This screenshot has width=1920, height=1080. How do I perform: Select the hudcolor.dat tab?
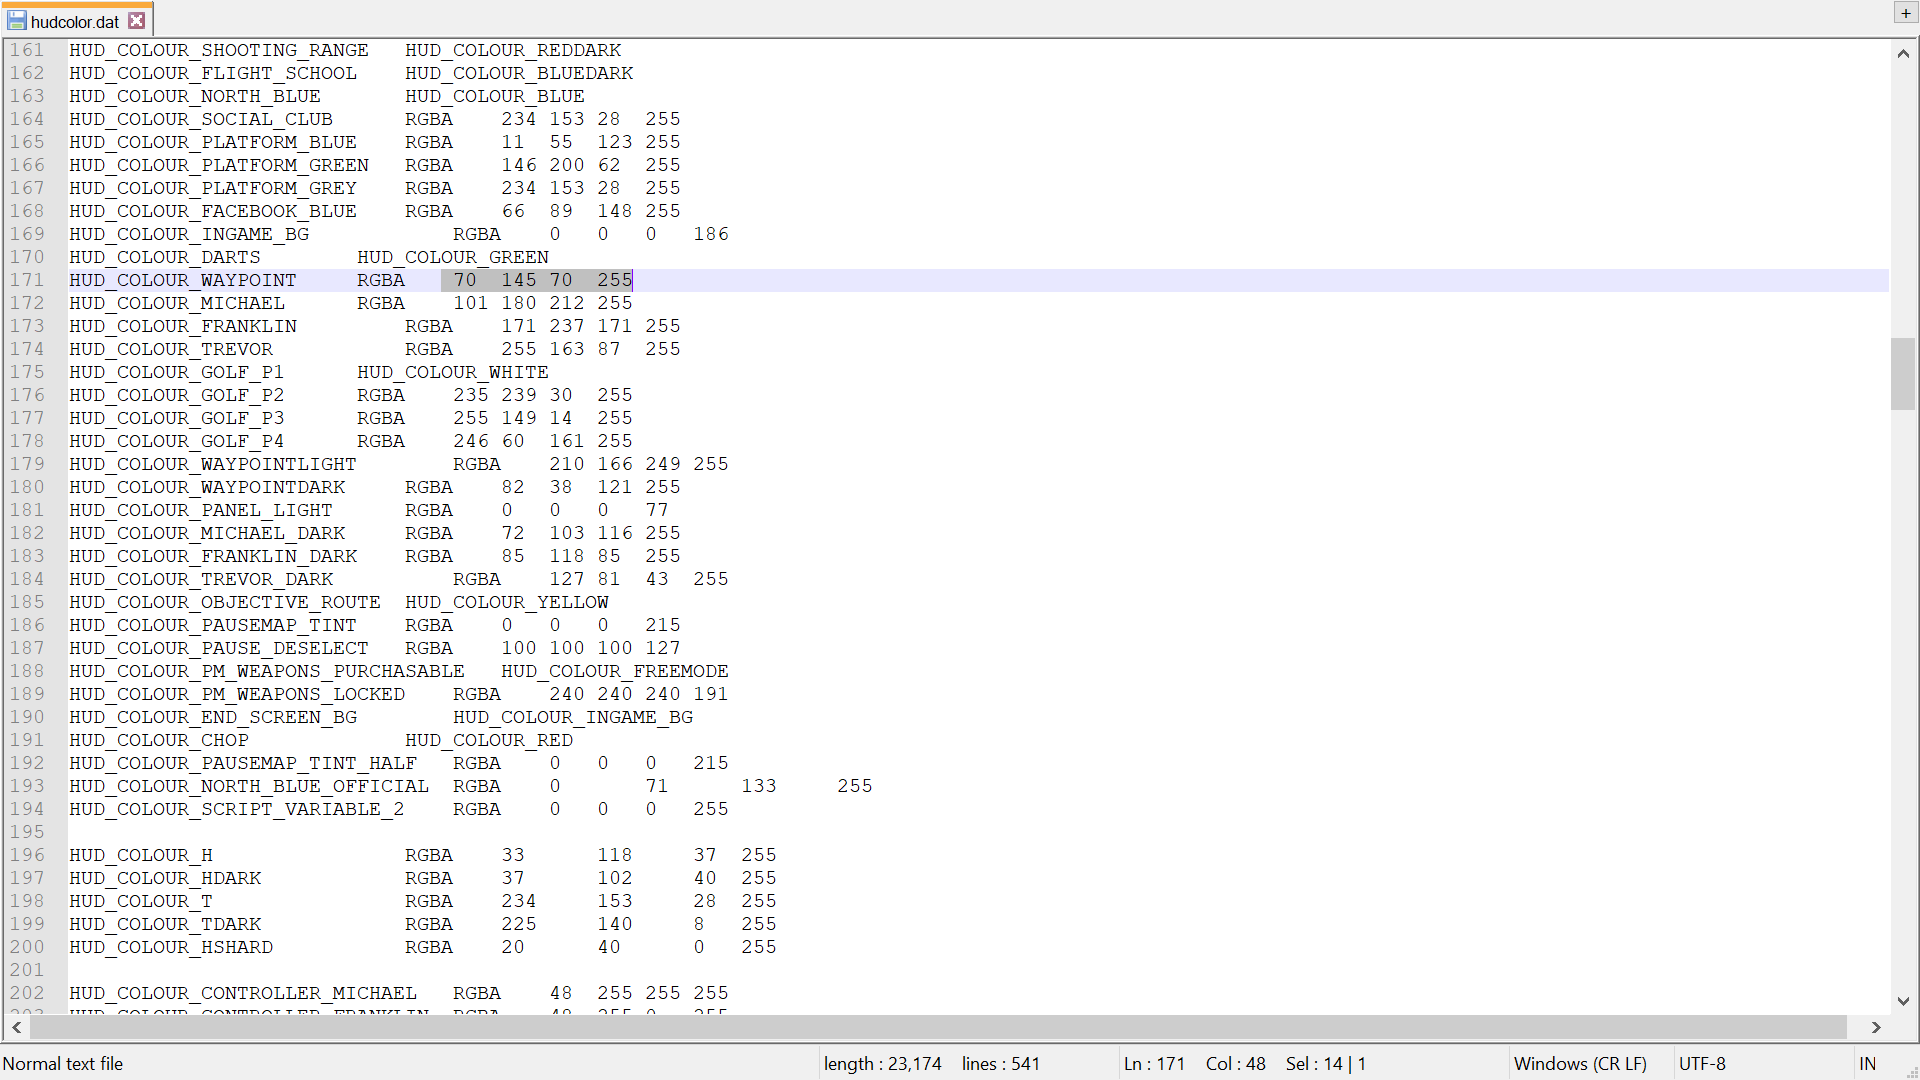76,21
